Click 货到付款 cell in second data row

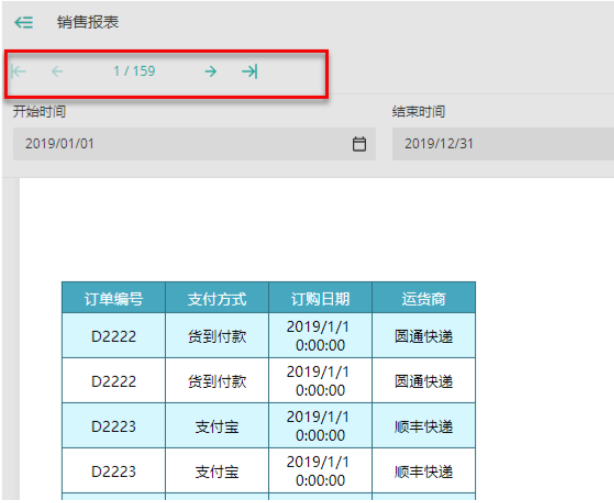[x=217, y=381]
